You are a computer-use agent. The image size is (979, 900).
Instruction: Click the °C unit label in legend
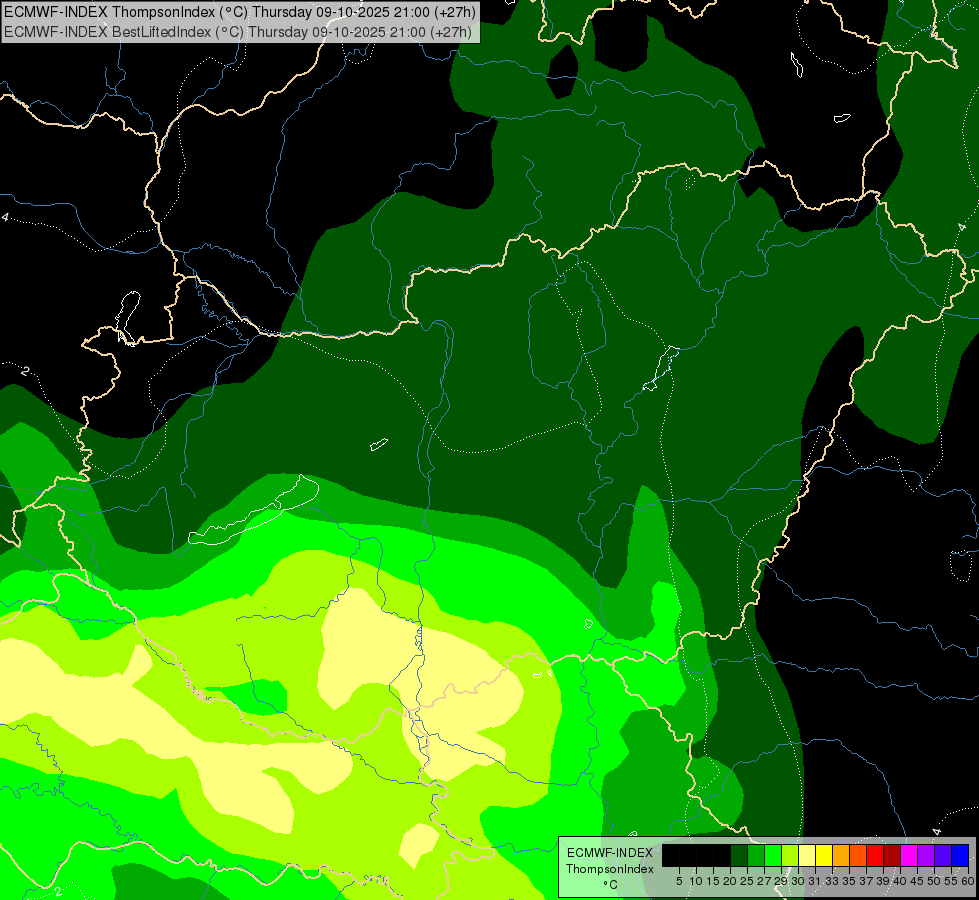pos(609,885)
